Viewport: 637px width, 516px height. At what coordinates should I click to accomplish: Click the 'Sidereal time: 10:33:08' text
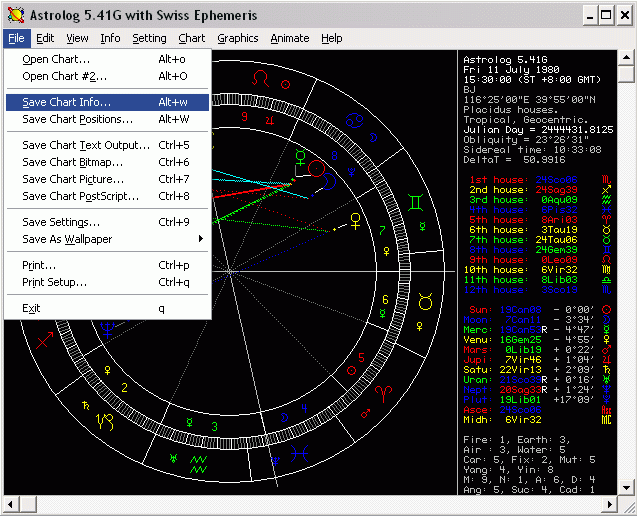pyautogui.click(x=532, y=150)
